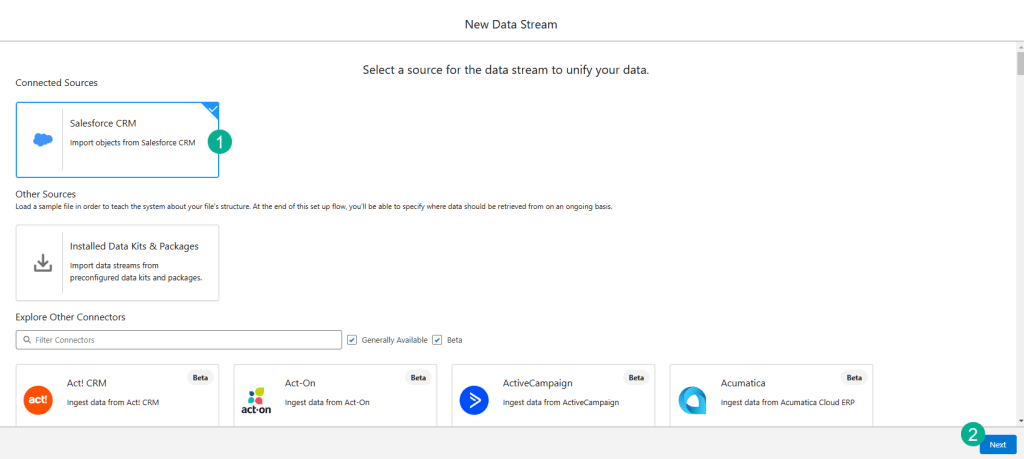Click the Installed Data Kits download icon

42,262
